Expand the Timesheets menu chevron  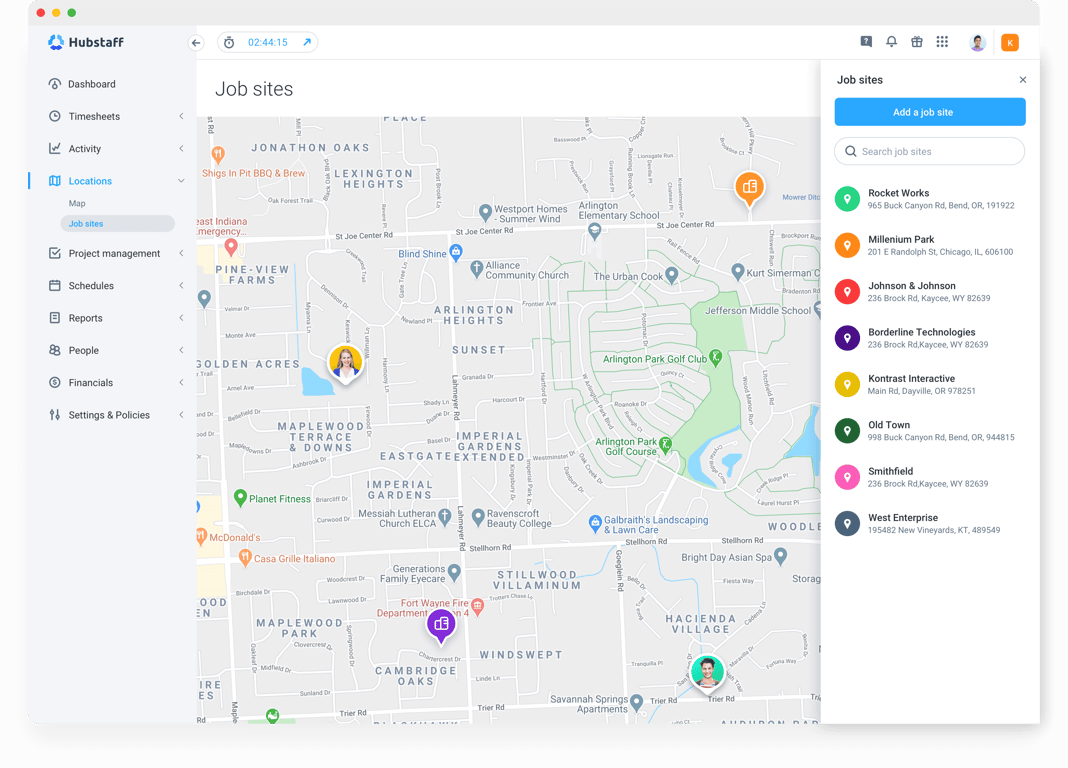pos(181,116)
